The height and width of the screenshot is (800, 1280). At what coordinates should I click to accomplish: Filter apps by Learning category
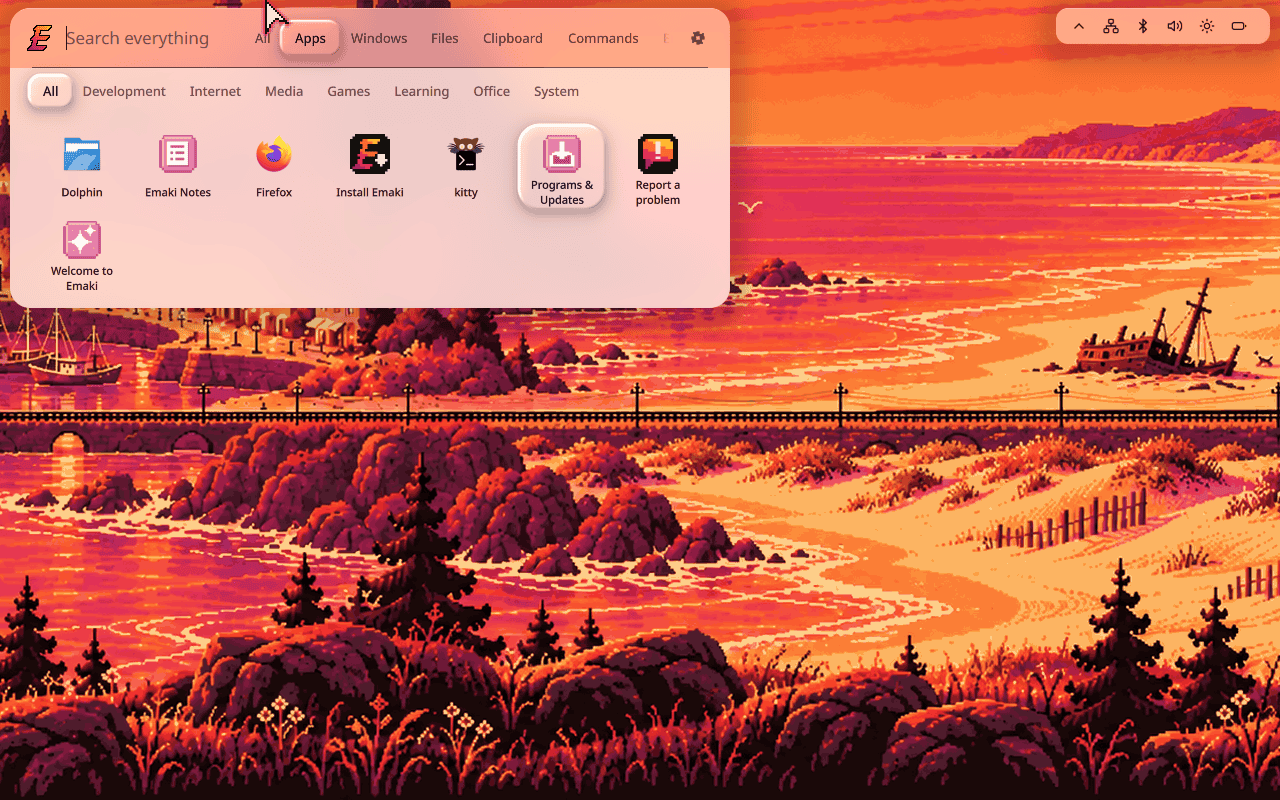click(421, 91)
